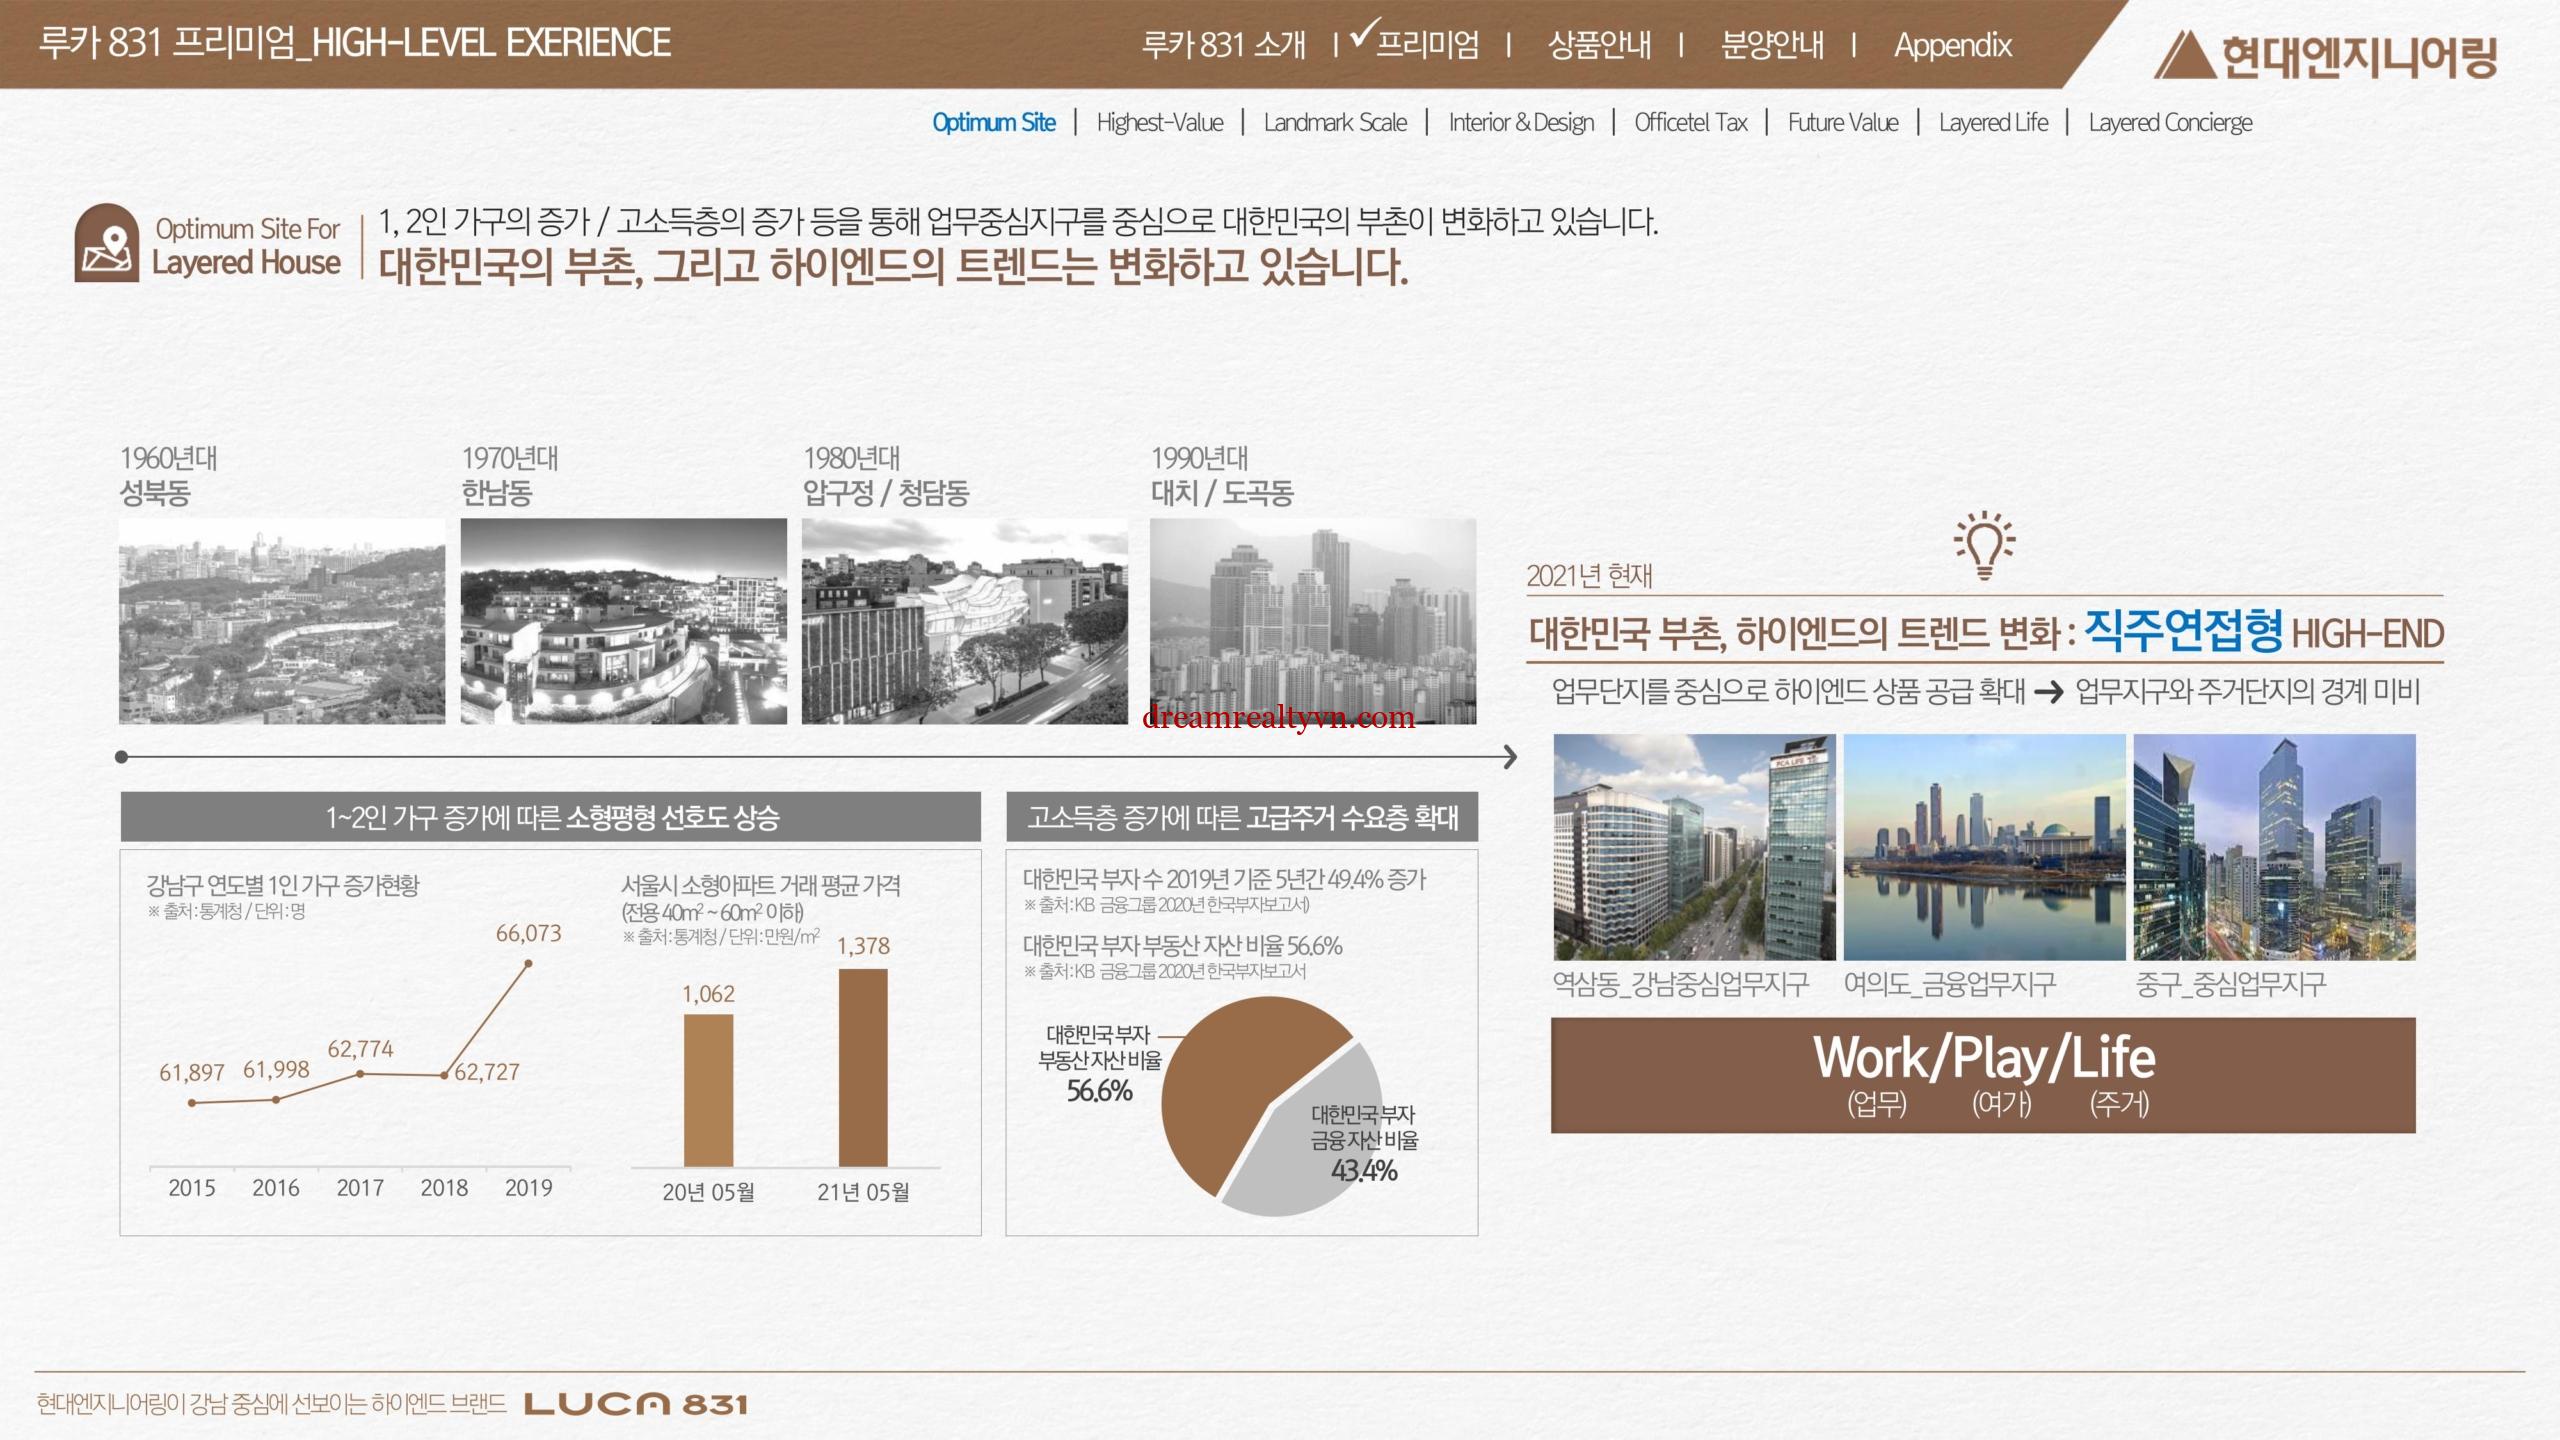Select the Officetel Tax tab

coord(1690,123)
